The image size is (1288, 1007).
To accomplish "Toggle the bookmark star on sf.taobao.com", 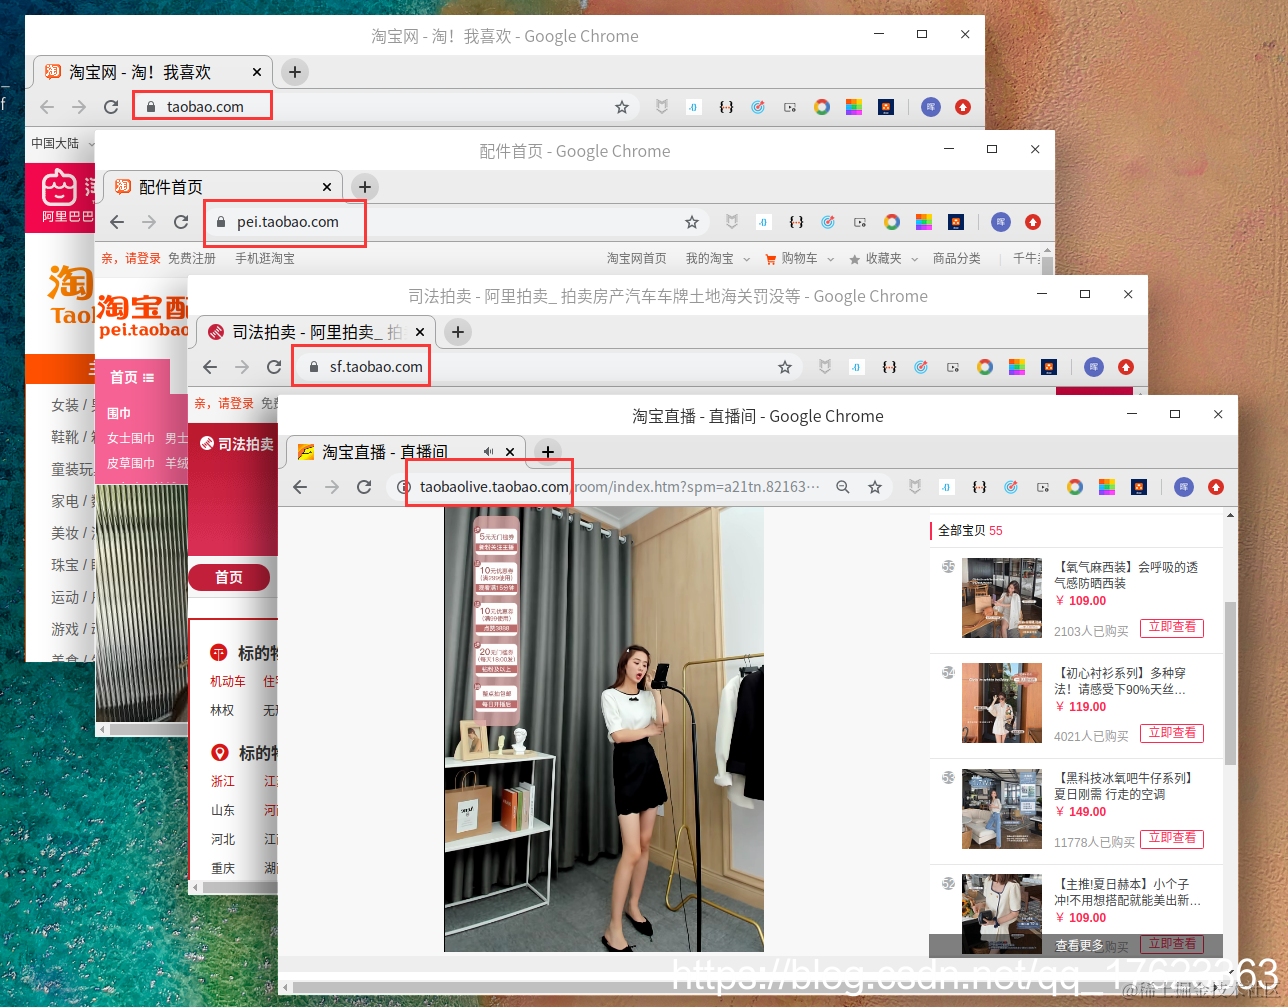I will click(x=785, y=367).
